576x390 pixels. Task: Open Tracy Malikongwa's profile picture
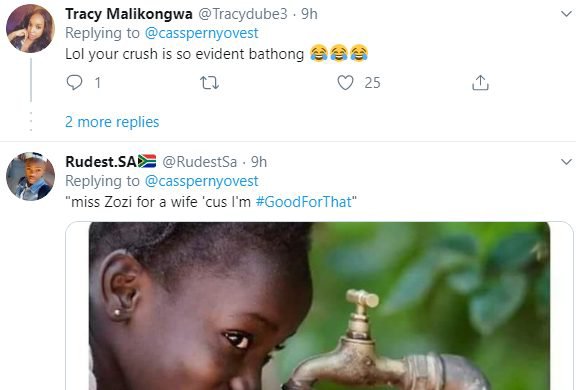30,29
